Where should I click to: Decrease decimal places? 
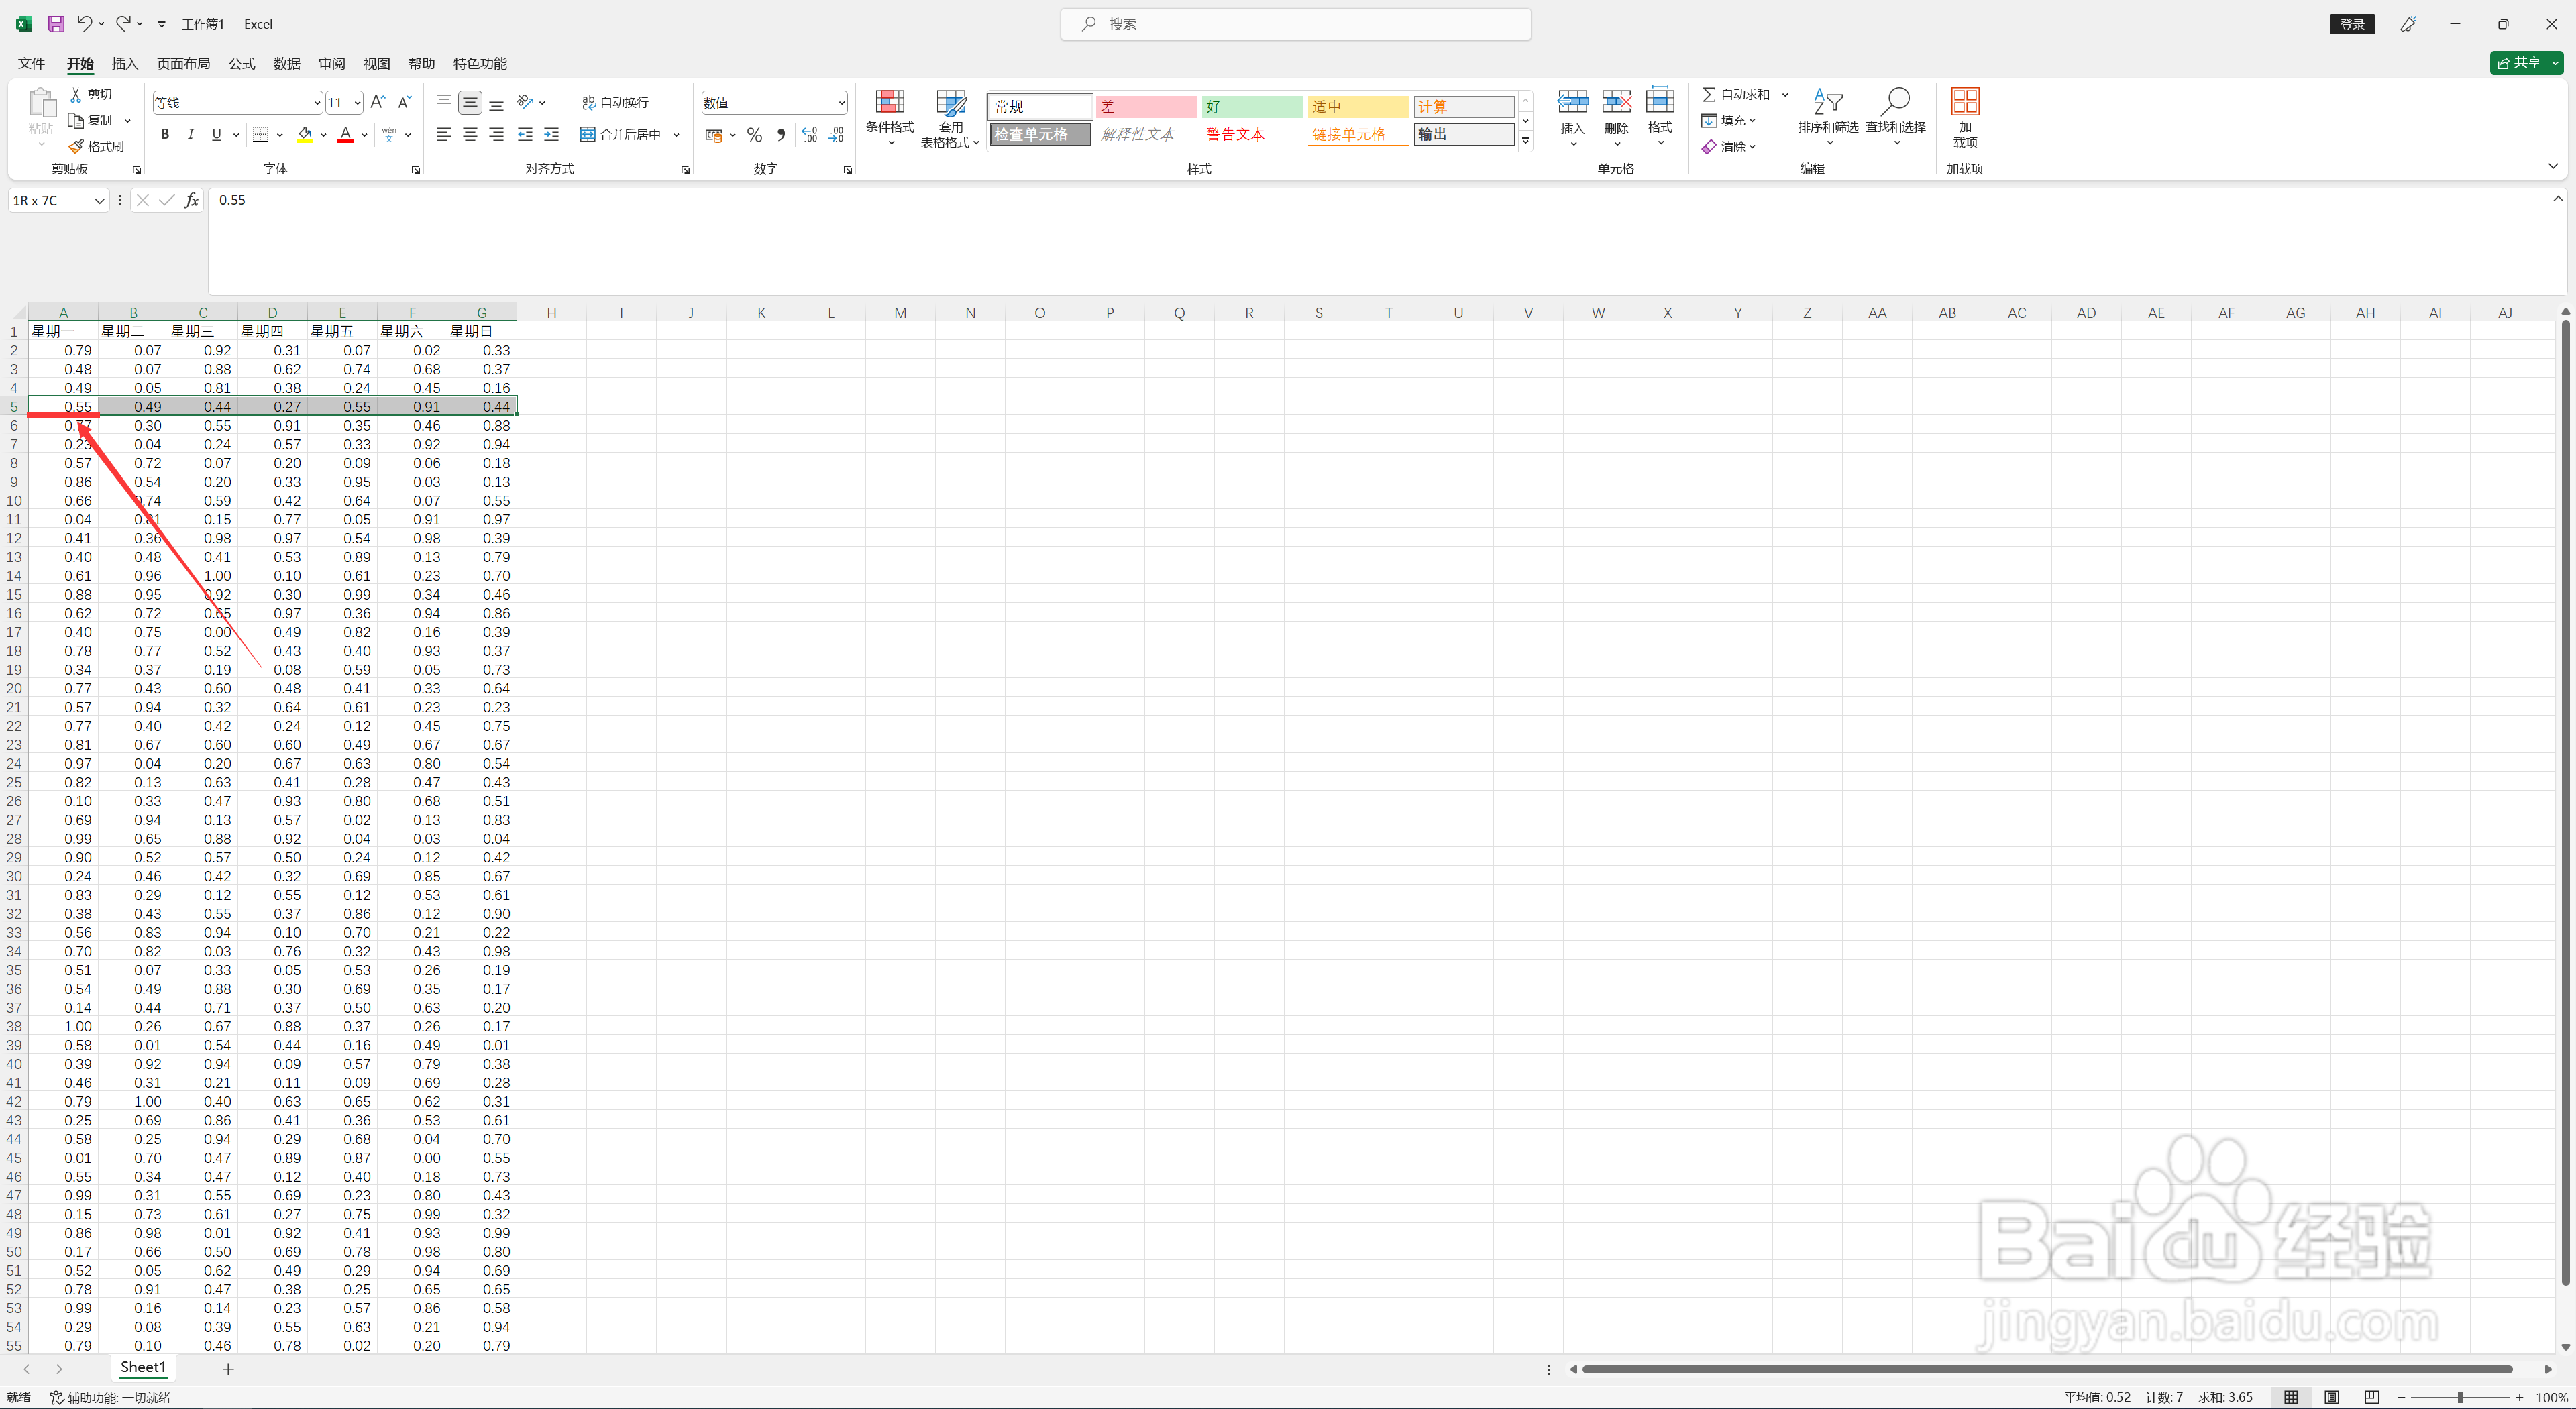click(x=836, y=134)
